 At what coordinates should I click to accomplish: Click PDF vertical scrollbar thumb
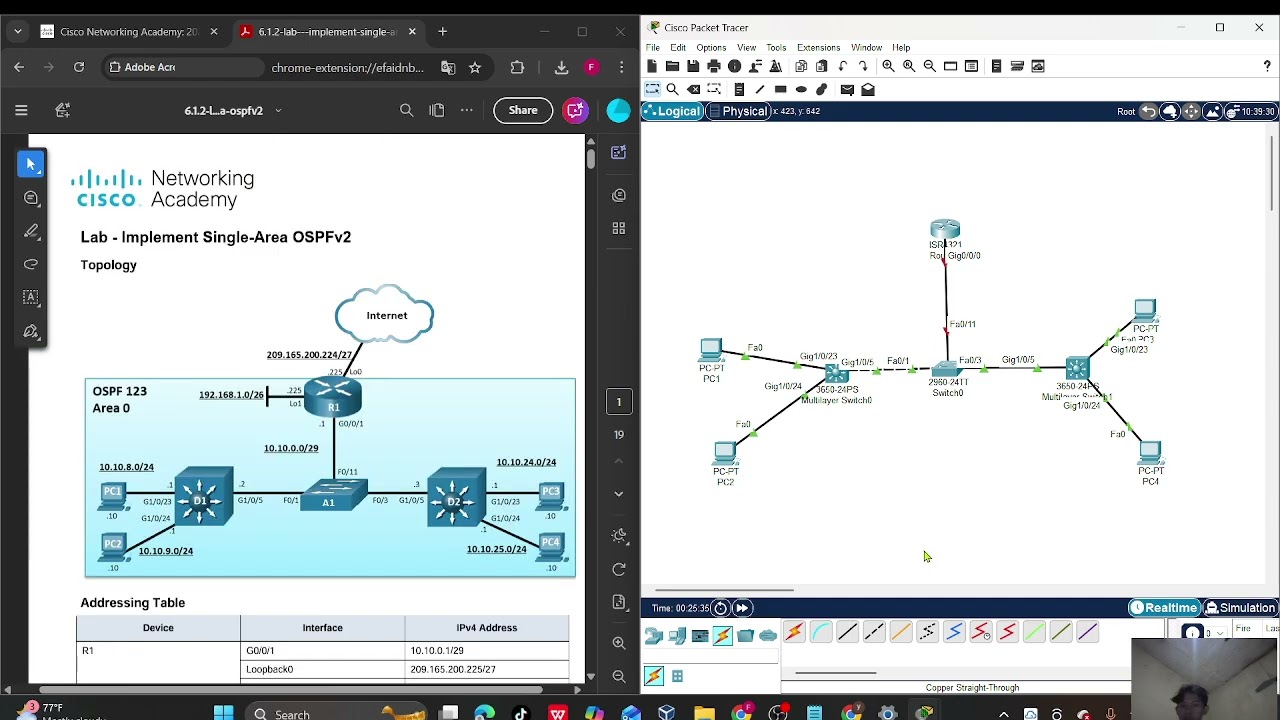pos(591,158)
